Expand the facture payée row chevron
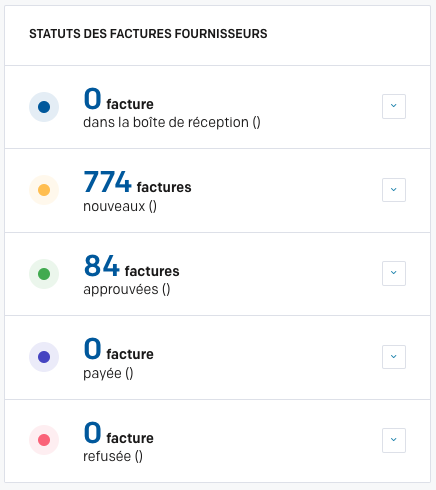 coord(394,357)
